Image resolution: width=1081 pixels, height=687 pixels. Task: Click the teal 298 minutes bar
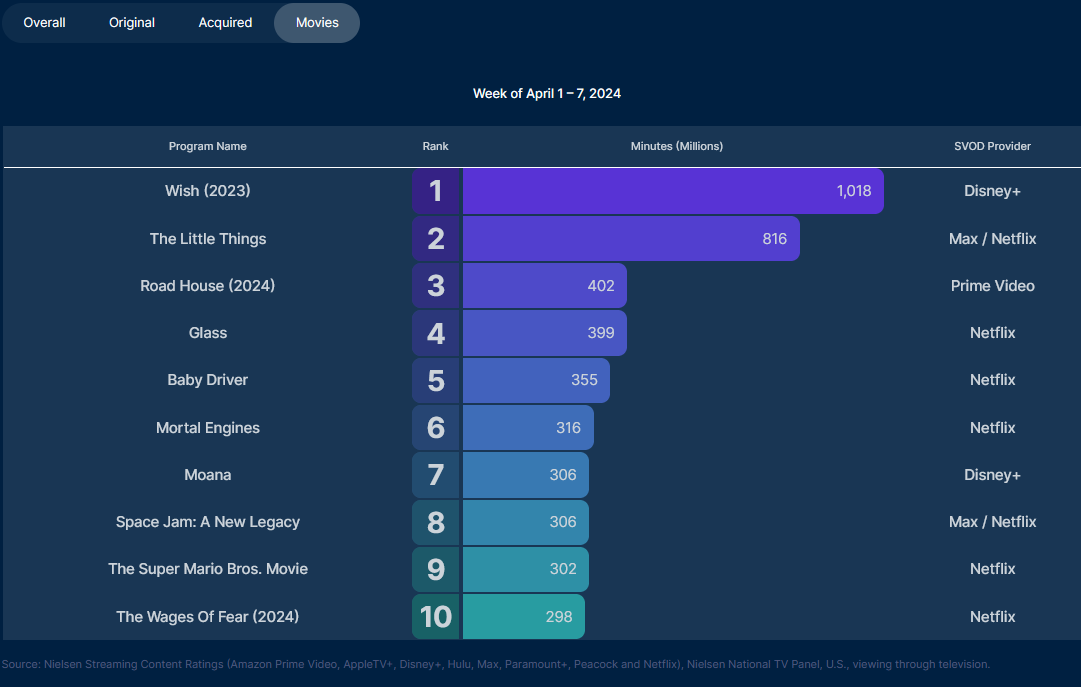pyautogui.click(x=523, y=617)
